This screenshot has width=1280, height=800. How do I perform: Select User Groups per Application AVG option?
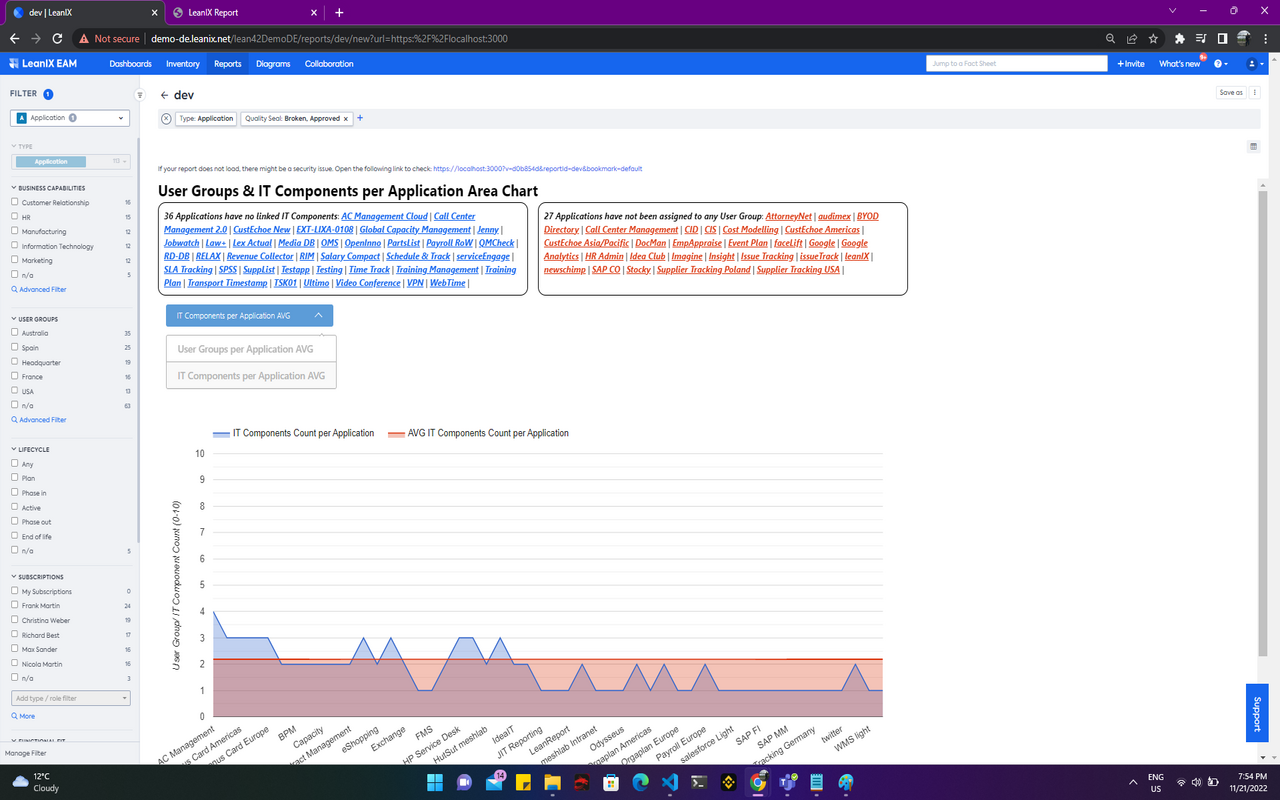[251, 349]
